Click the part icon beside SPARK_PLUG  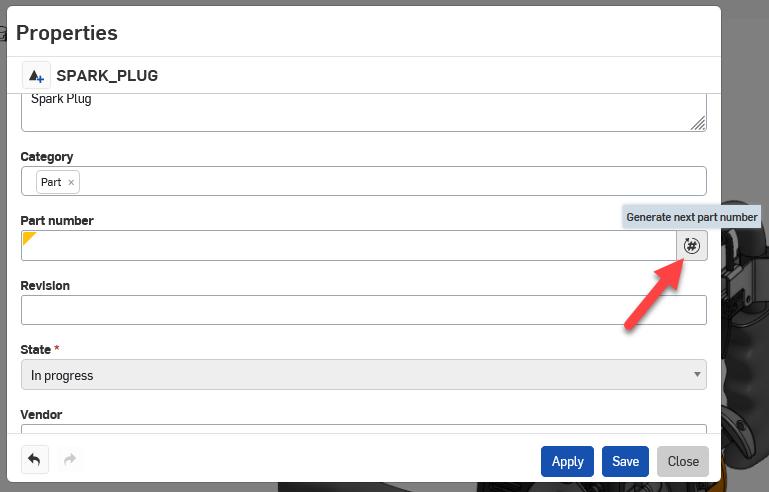click(36, 75)
